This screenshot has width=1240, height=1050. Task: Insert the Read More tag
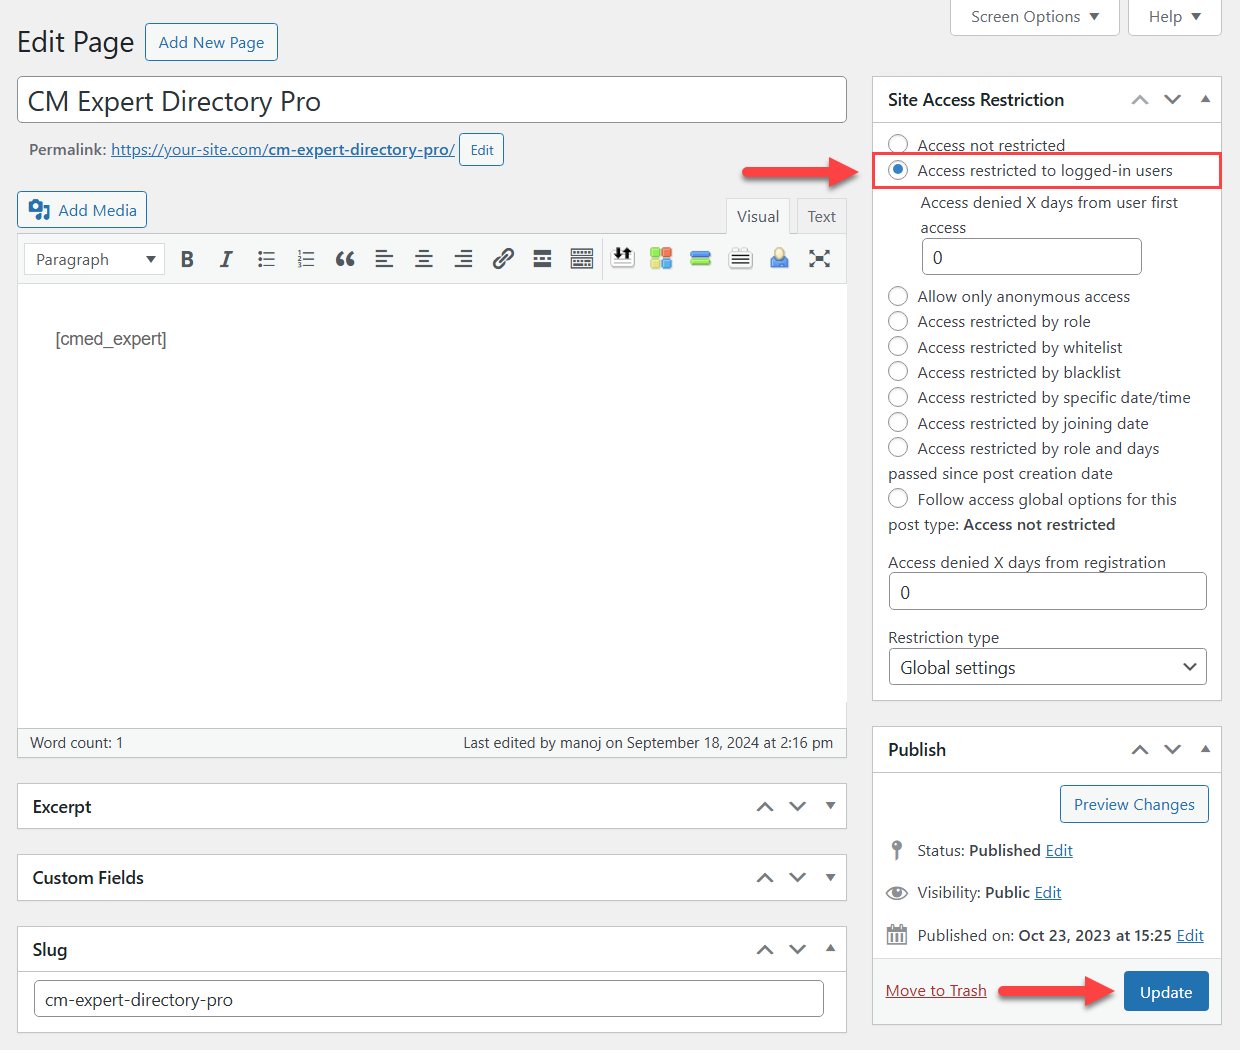pyautogui.click(x=542, y=259)
